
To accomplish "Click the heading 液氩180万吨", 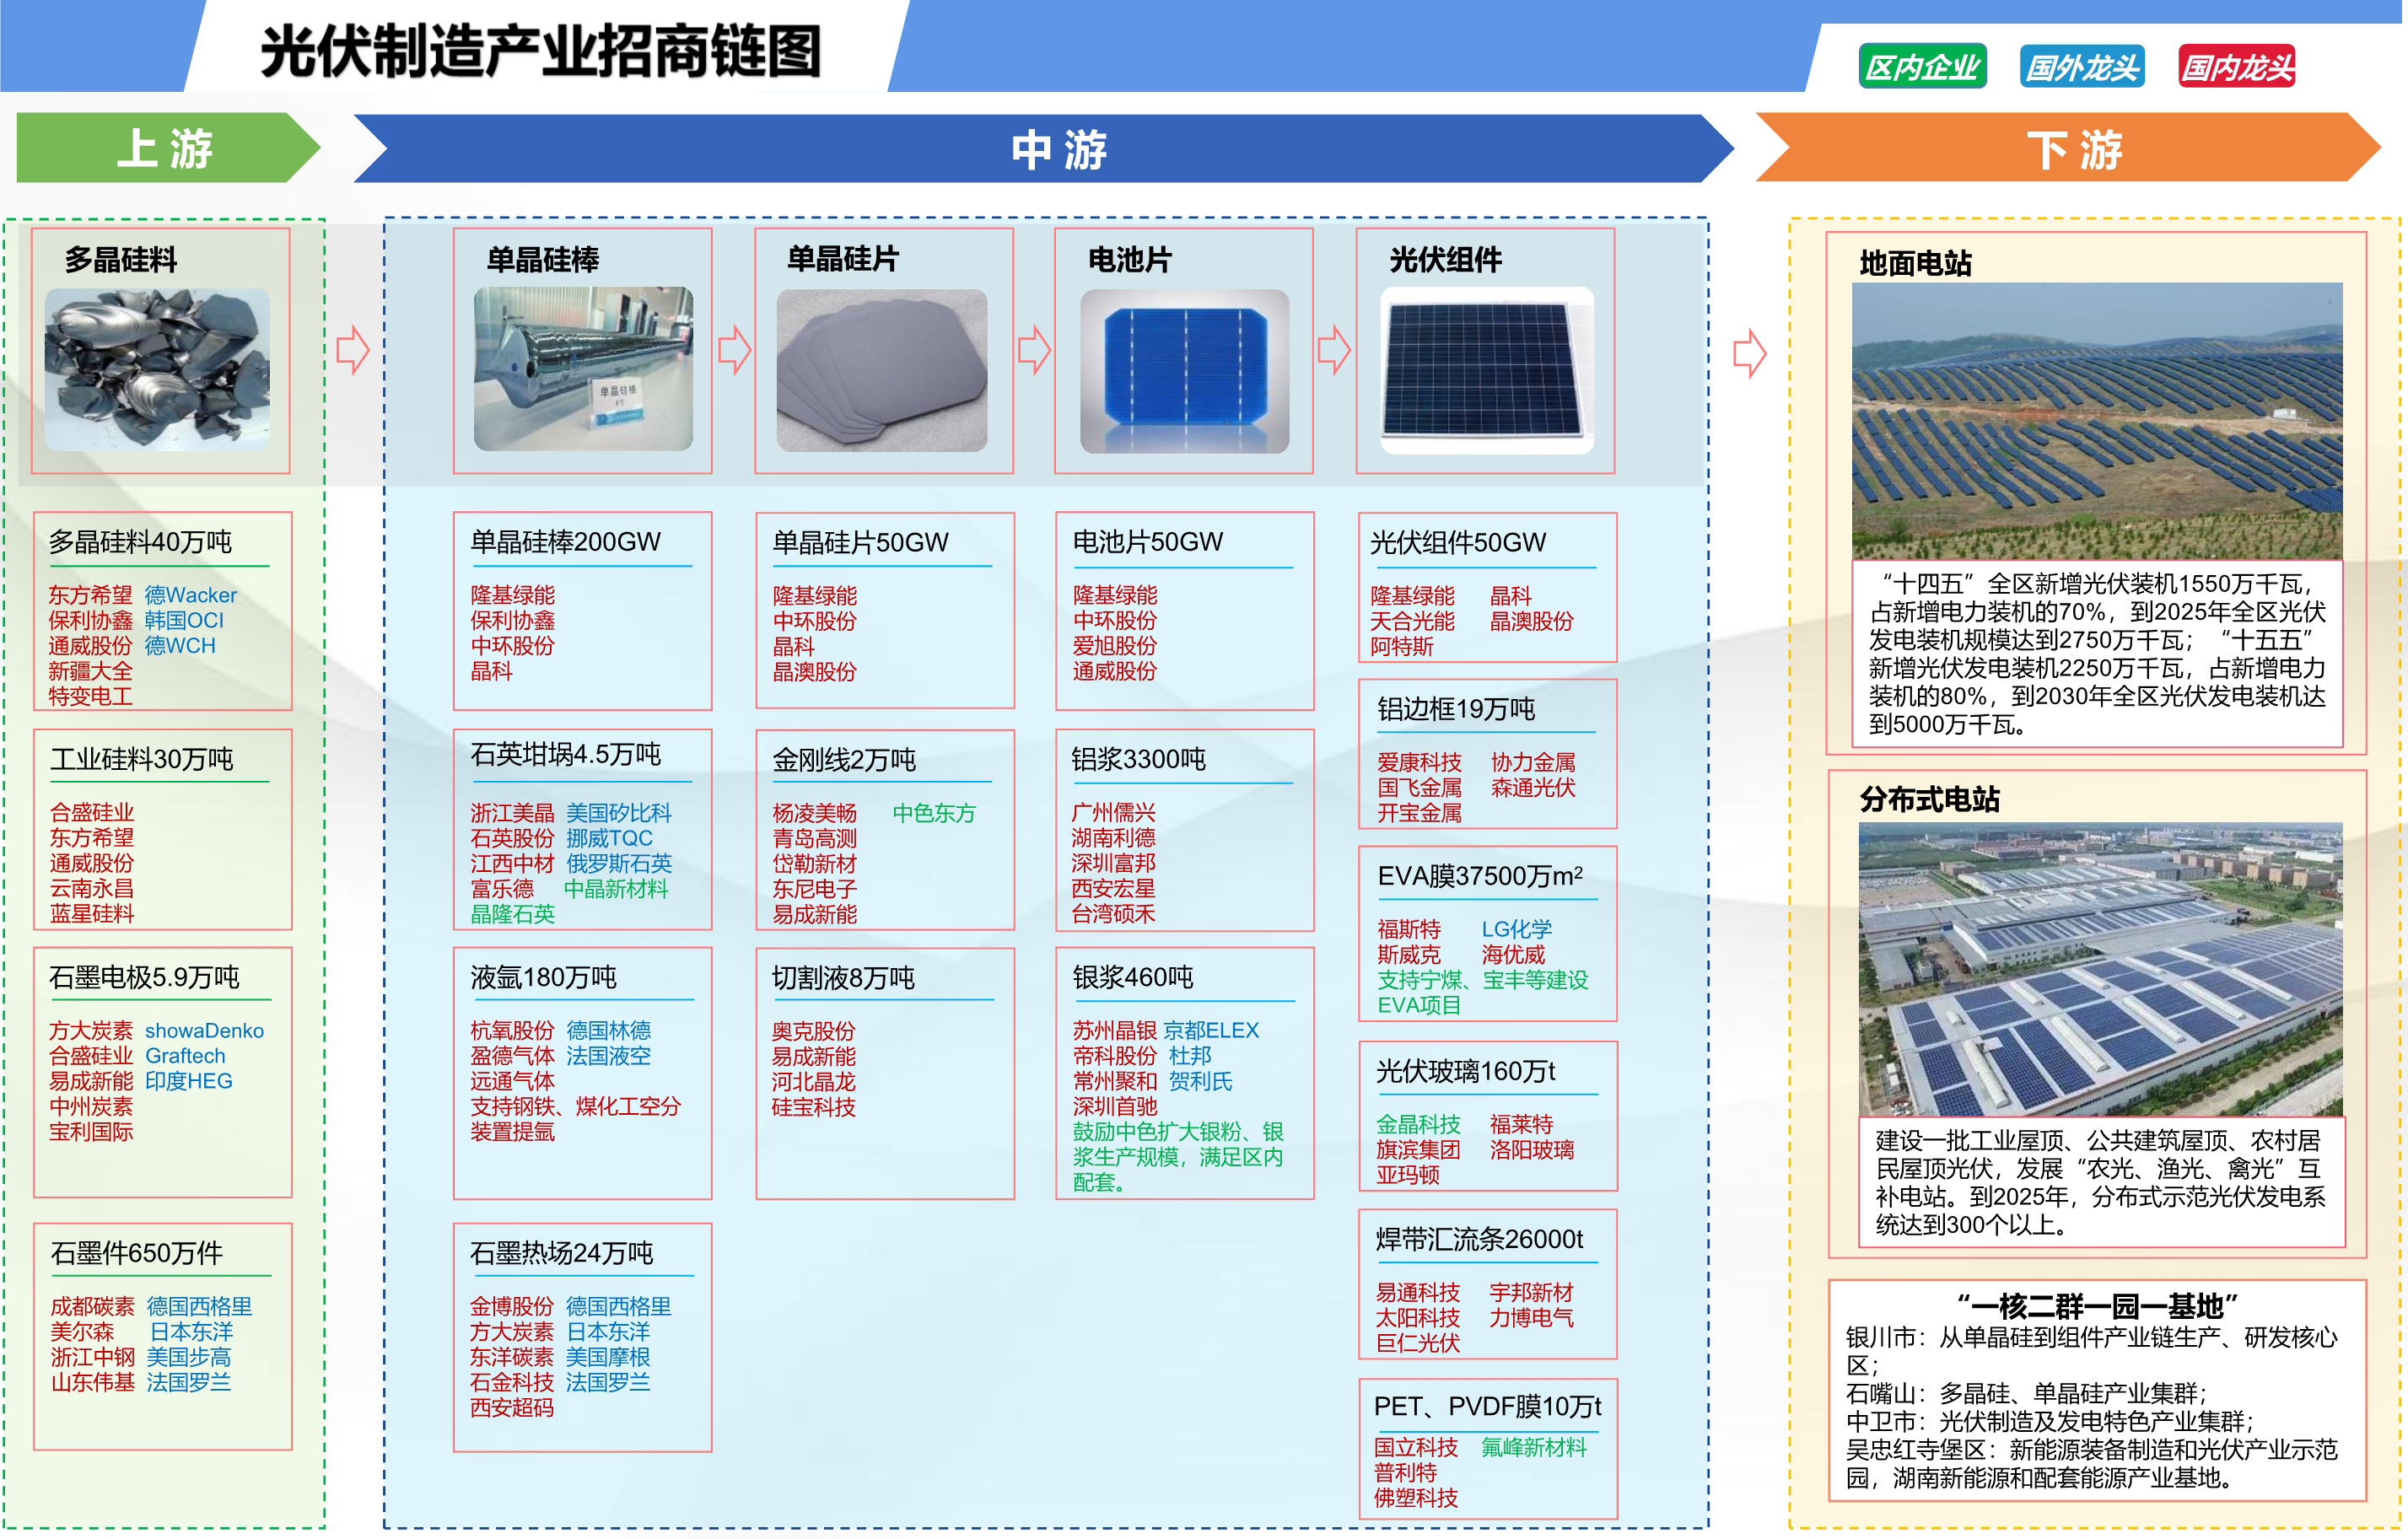I will coord(543,977).
